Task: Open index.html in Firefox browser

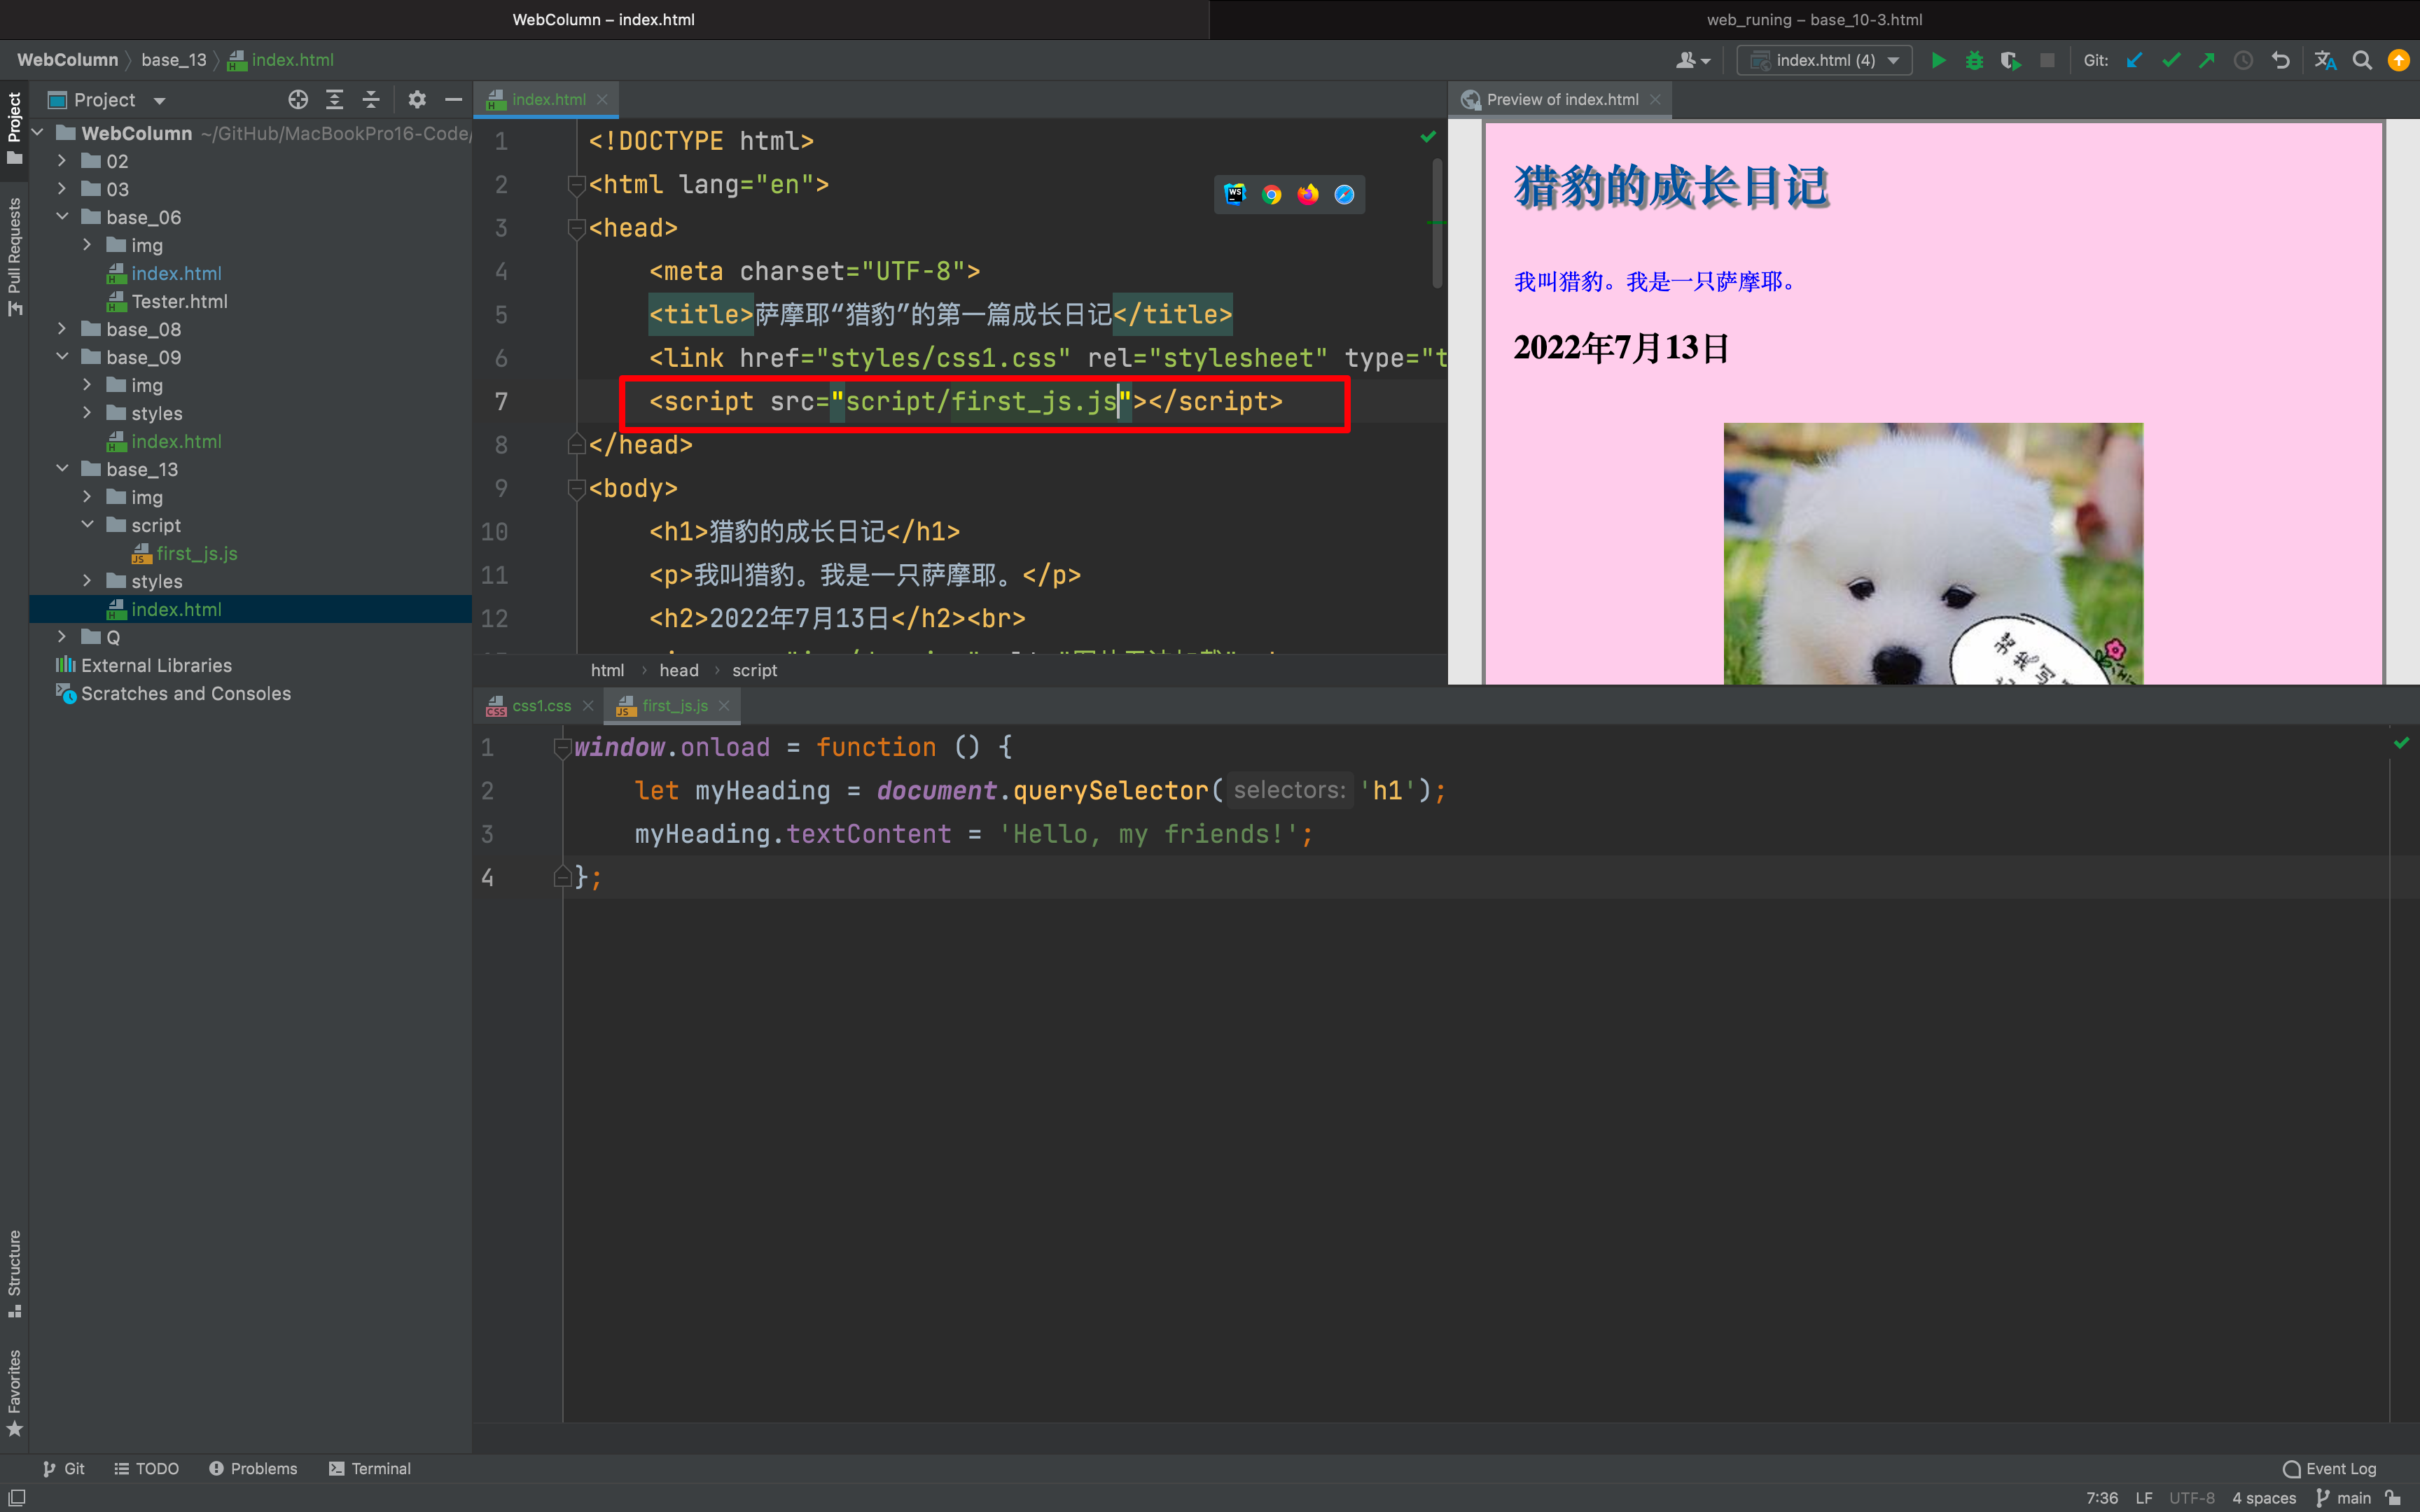Action: 1308,194
